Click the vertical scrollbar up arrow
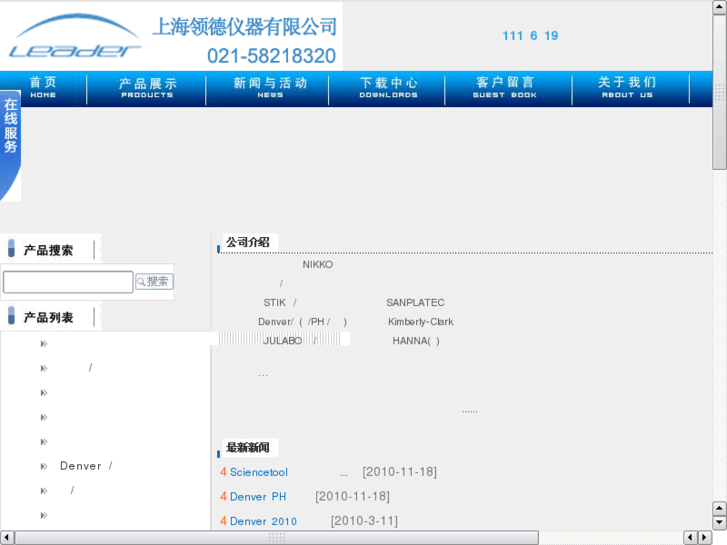 pos(719,7)
